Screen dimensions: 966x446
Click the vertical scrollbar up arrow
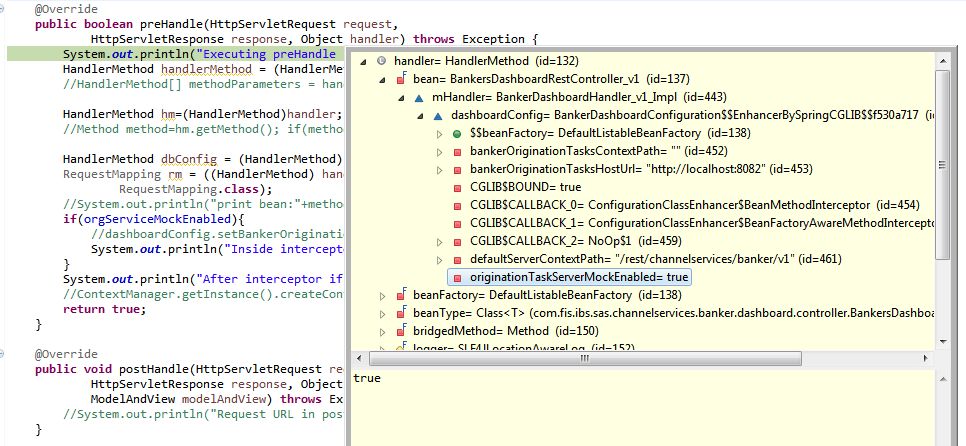point(942,61)
